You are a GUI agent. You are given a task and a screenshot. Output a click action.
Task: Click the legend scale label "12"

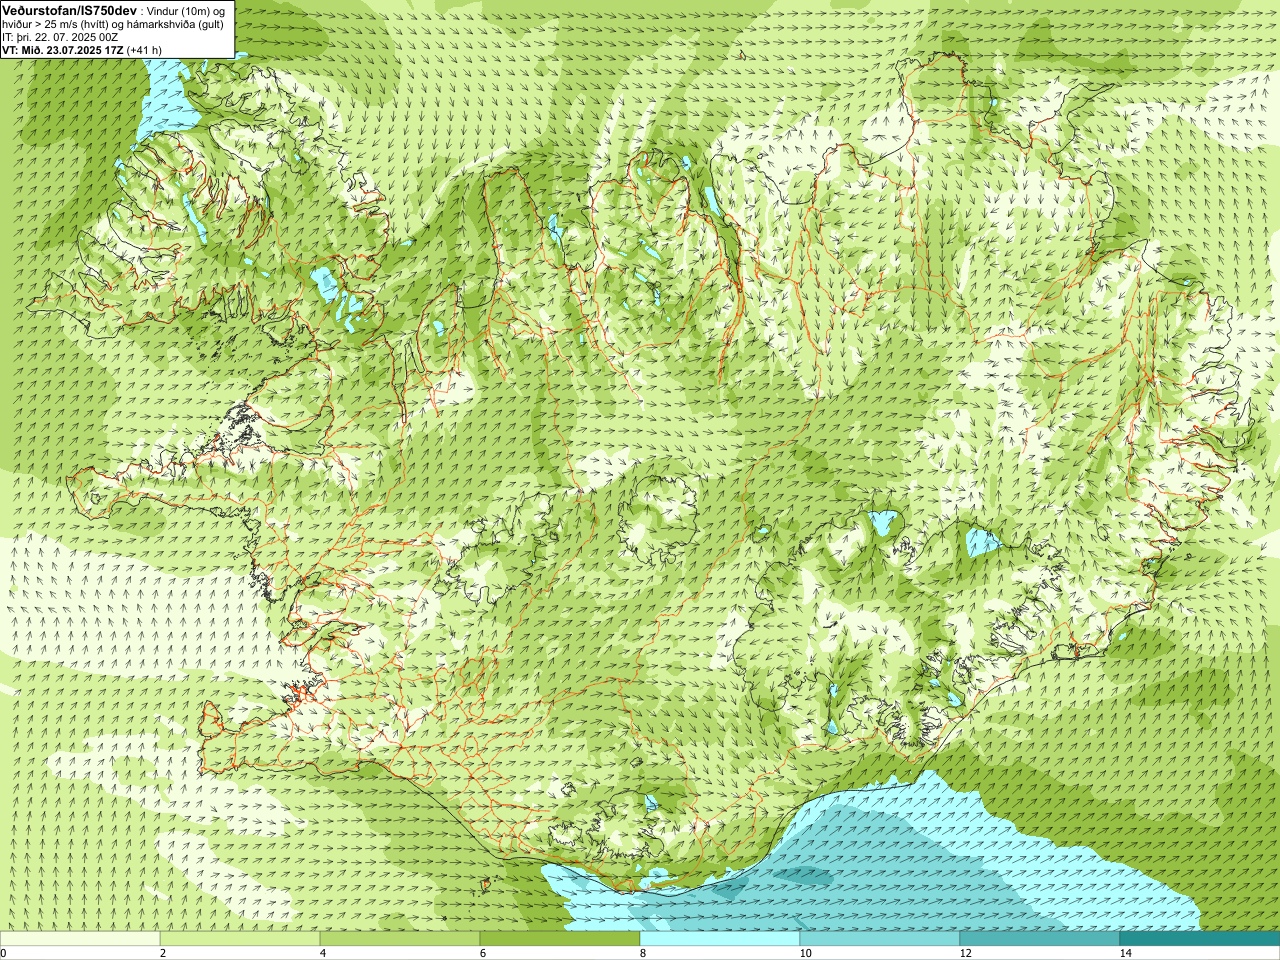click(965, 953)
